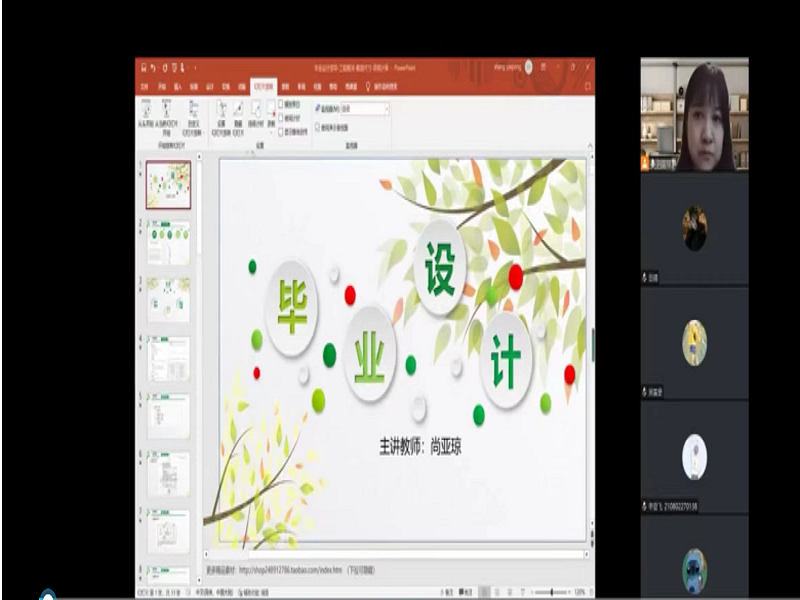
Task: Launch Rehearse Timings (排练计时)
Action: 256,114
